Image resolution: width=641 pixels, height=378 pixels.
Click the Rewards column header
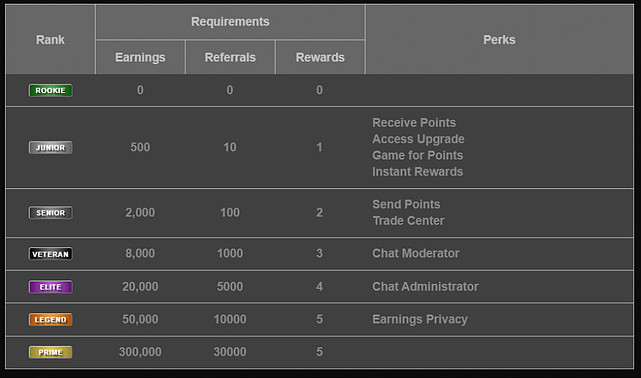point(320,57)
